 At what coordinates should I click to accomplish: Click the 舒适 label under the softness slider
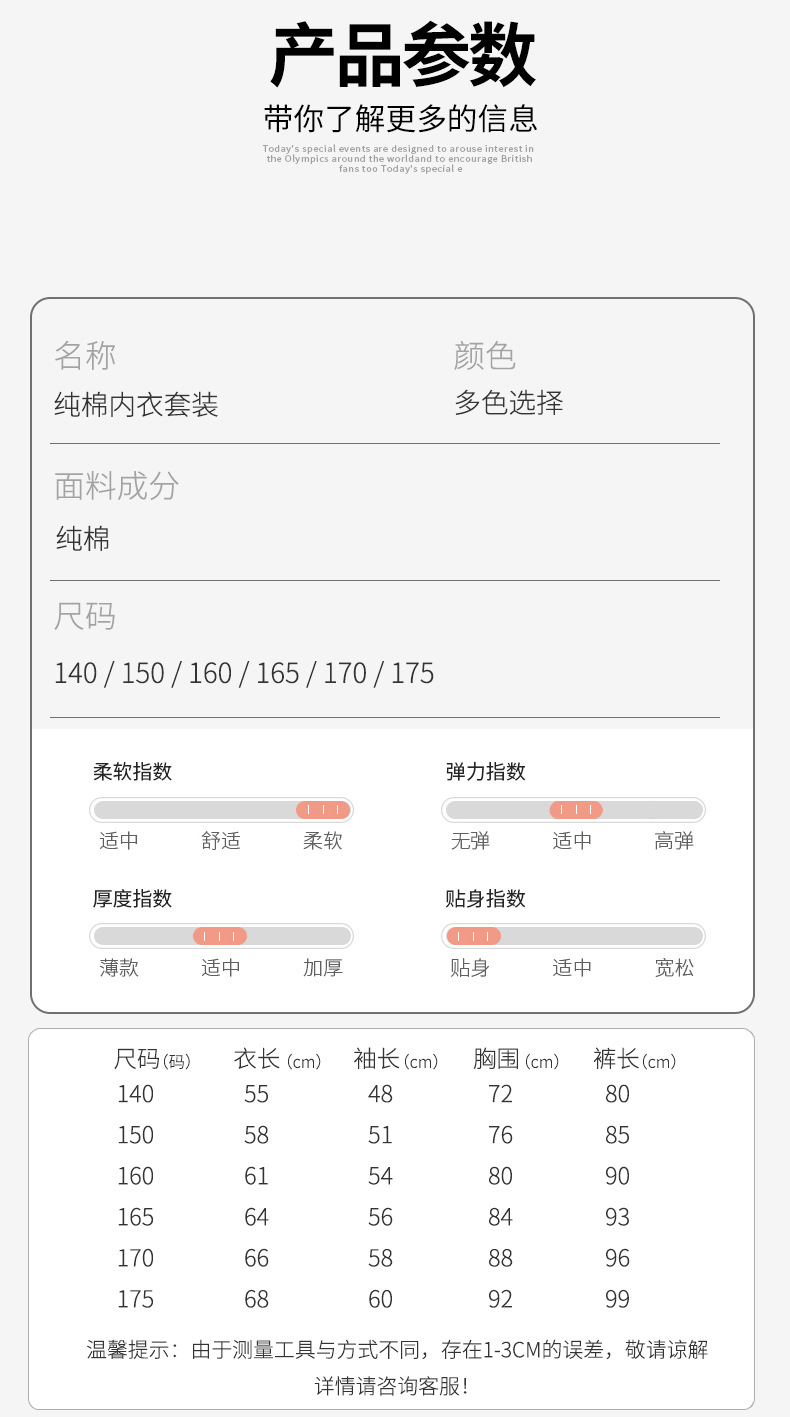221,841
